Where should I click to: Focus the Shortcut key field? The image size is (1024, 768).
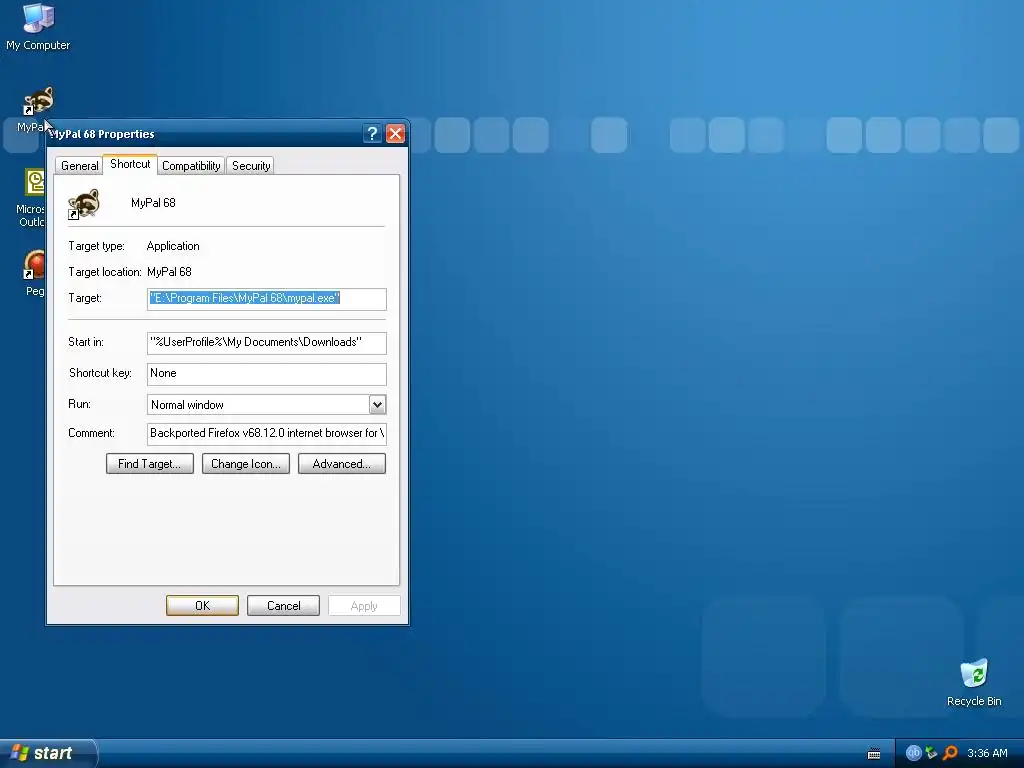point(266,374)
